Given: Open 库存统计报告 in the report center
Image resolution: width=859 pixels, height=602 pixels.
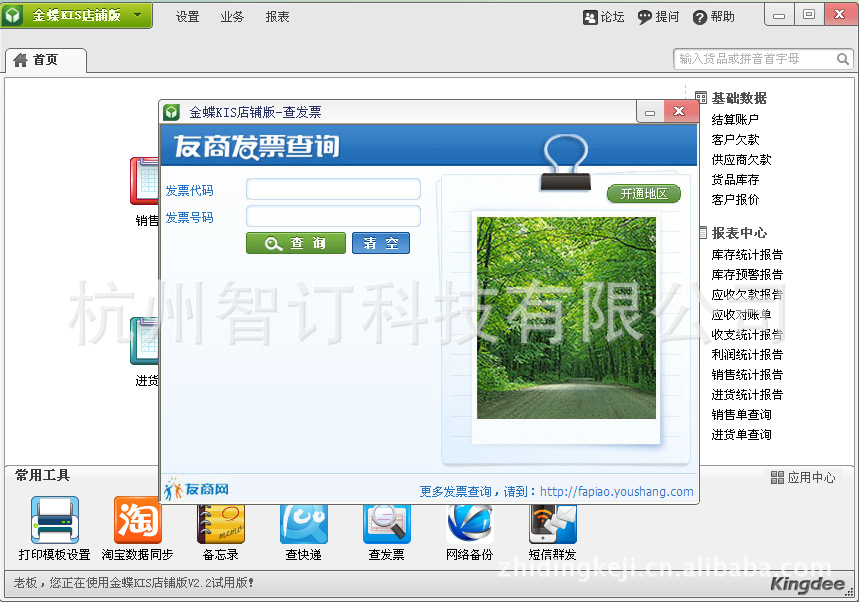Looking at the screenshot, I should point(747,255).
